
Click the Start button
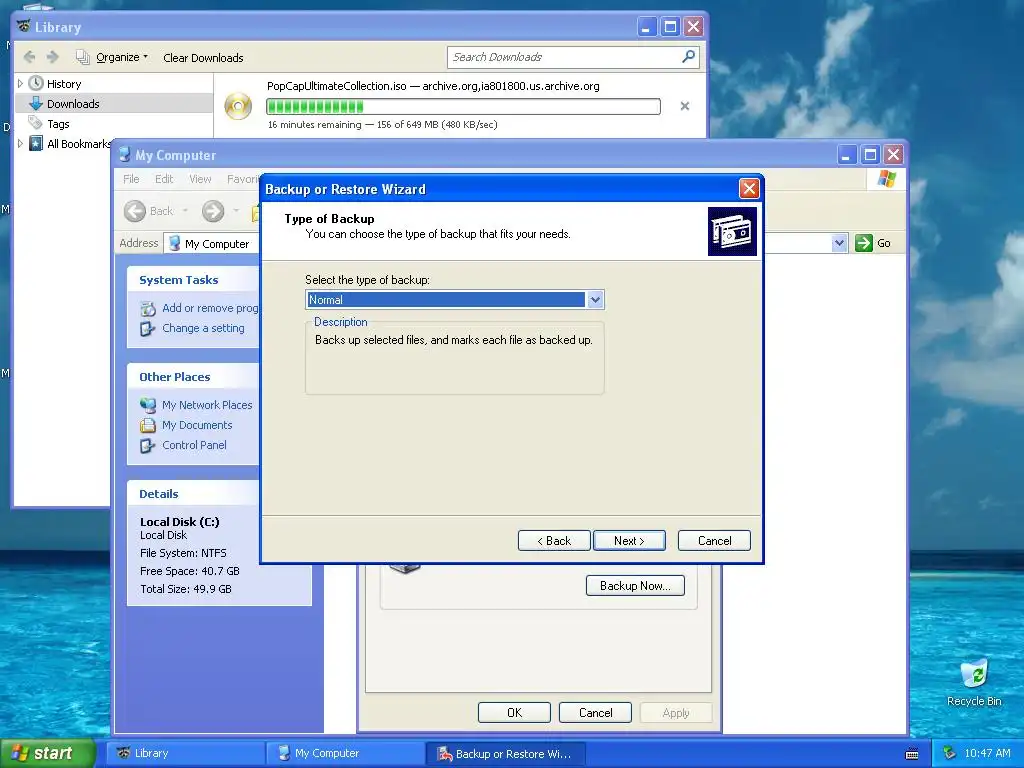tap(47, 753)
